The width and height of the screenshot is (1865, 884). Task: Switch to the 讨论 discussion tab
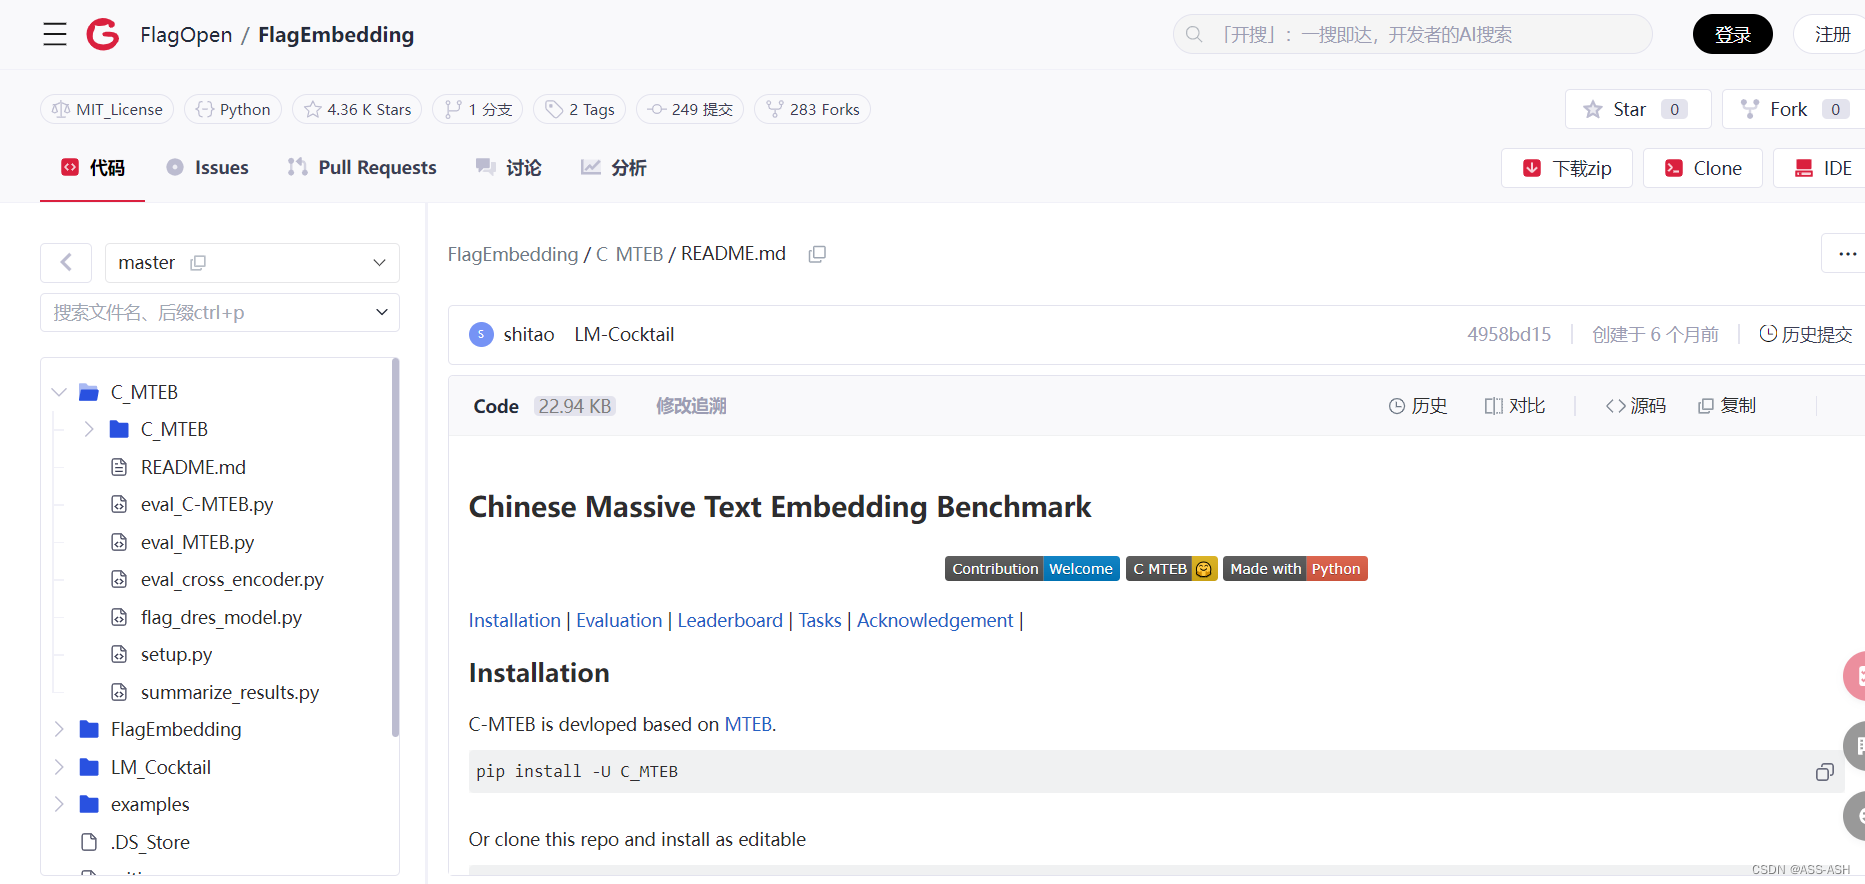tap(509, 168)
